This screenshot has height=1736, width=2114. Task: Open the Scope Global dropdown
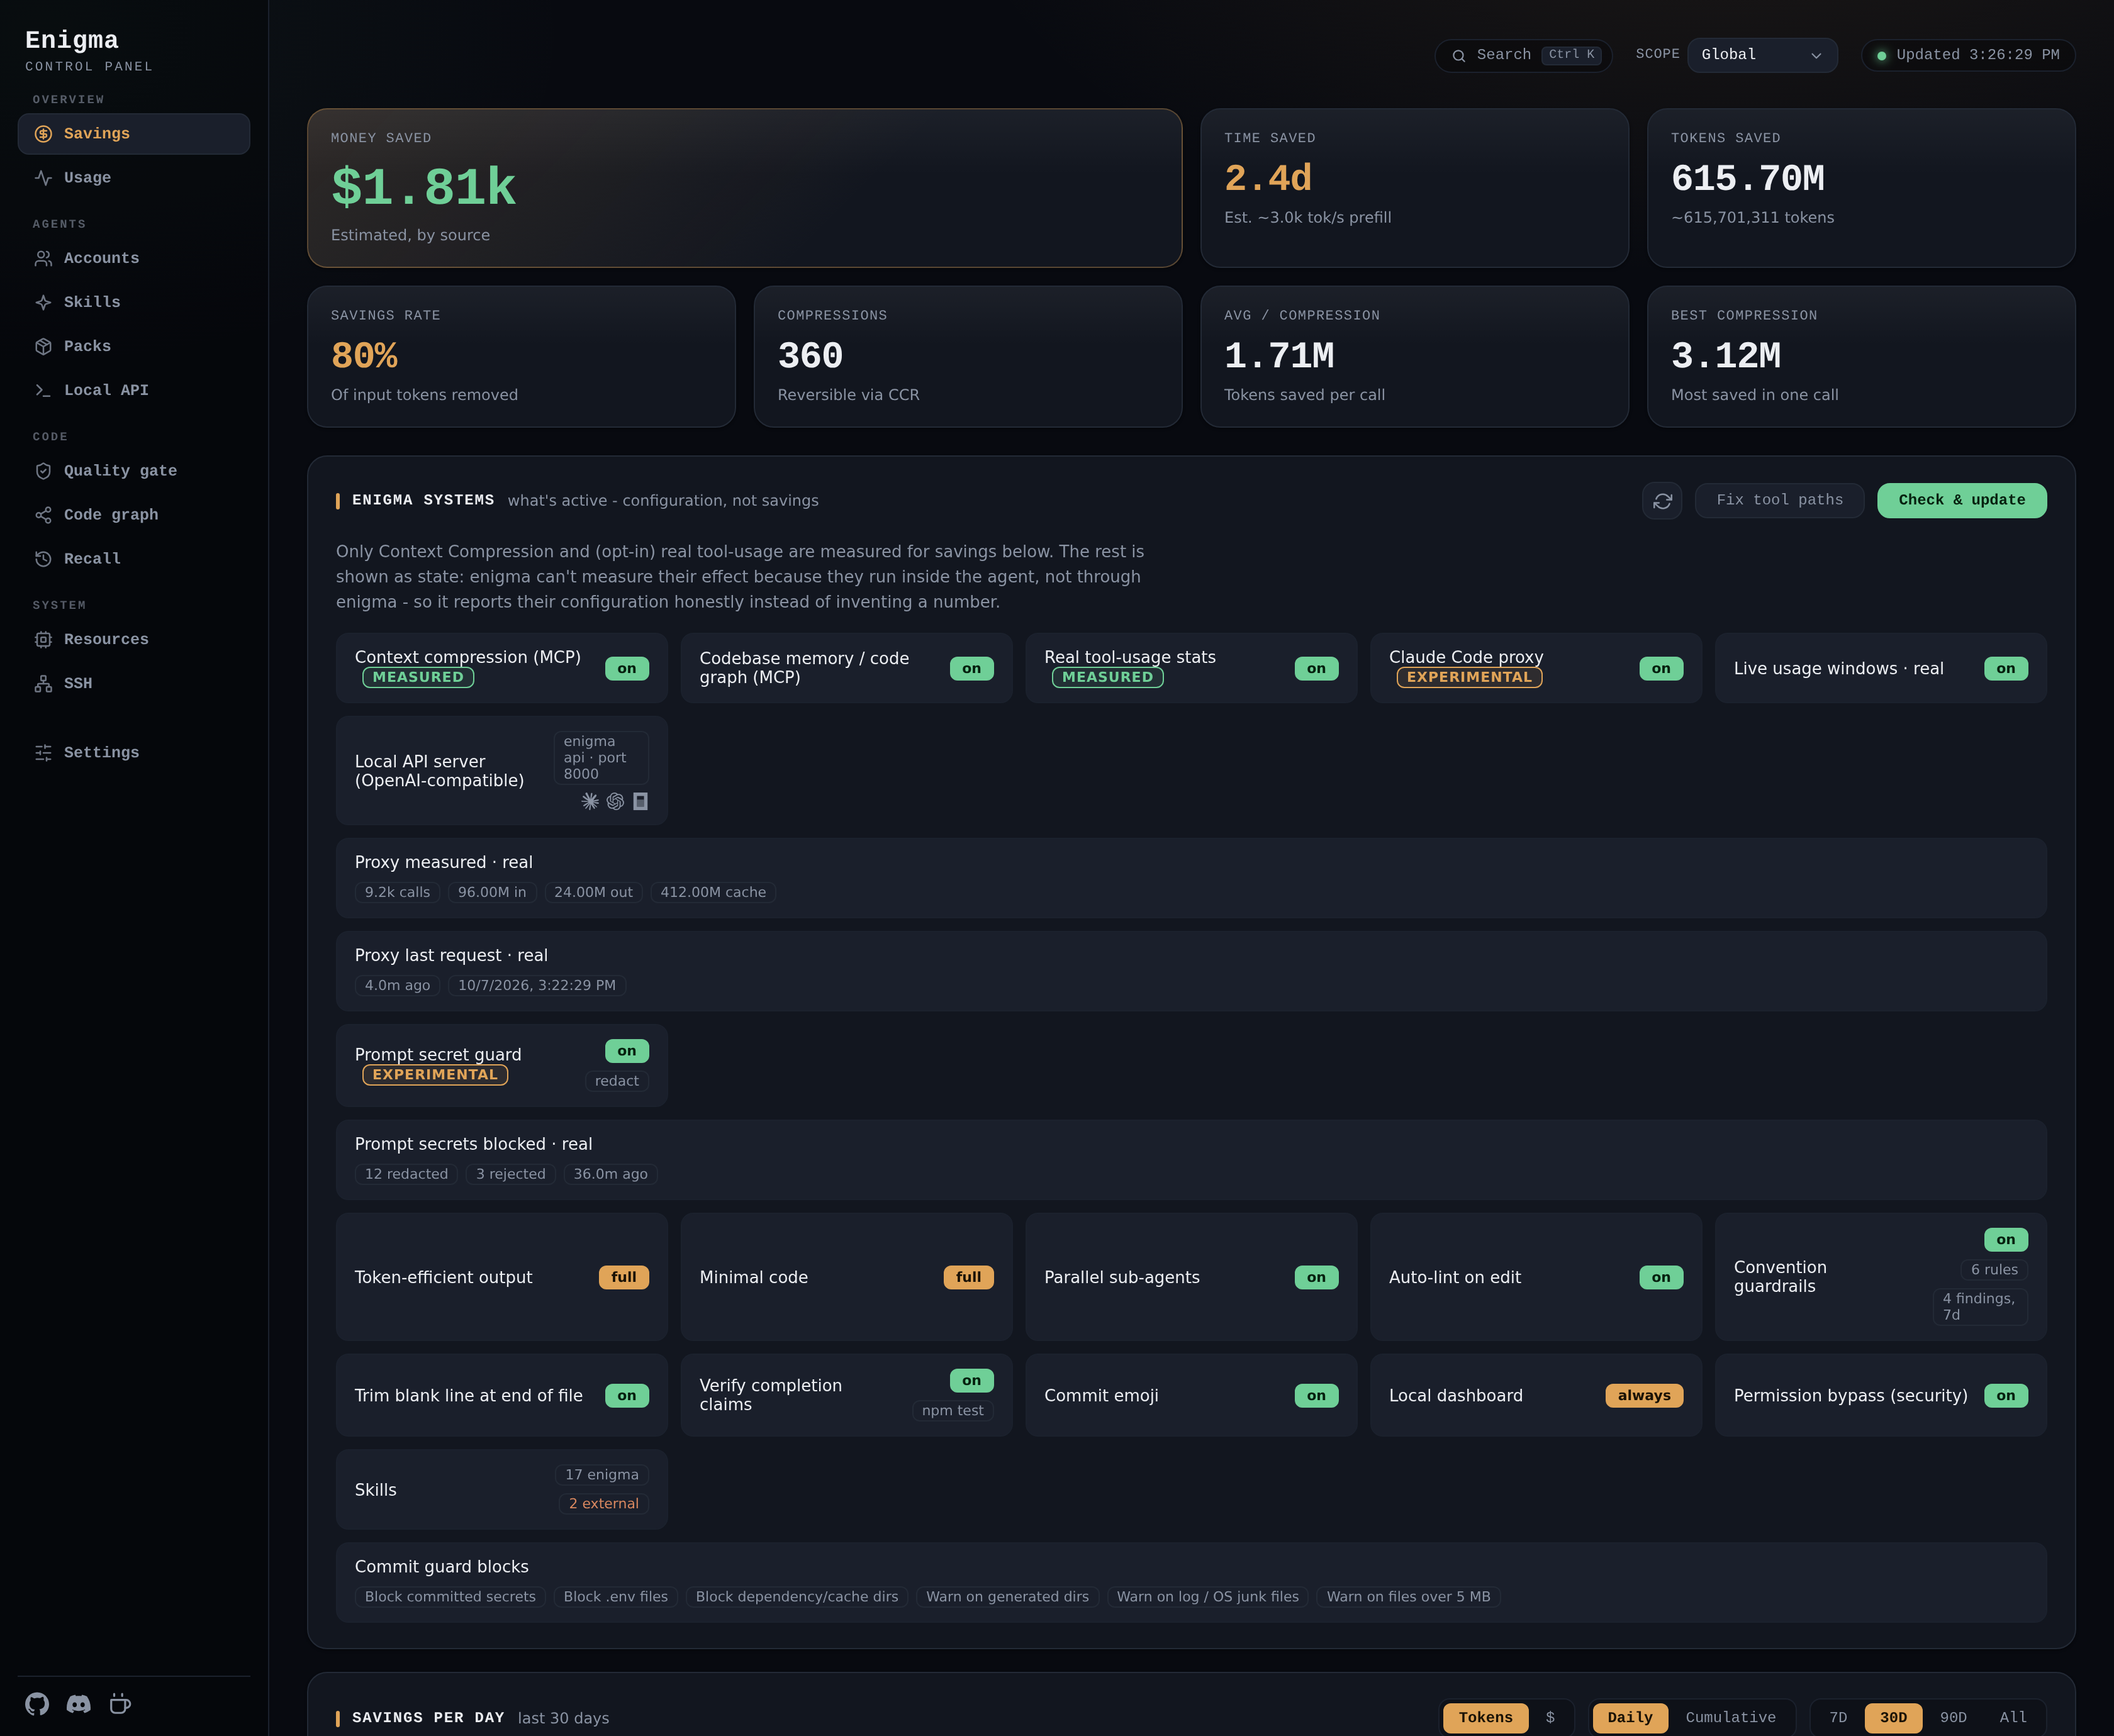click(x=1762, y=55)
